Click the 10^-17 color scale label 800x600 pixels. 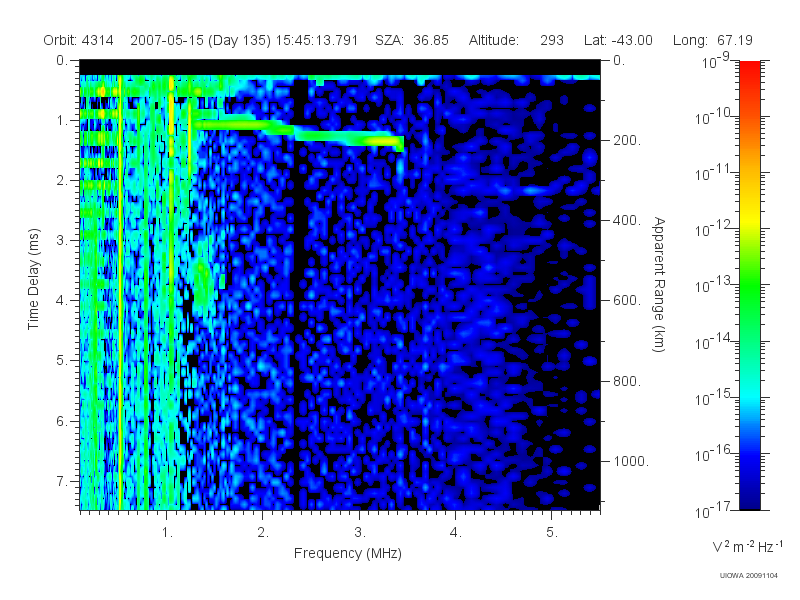713,510
